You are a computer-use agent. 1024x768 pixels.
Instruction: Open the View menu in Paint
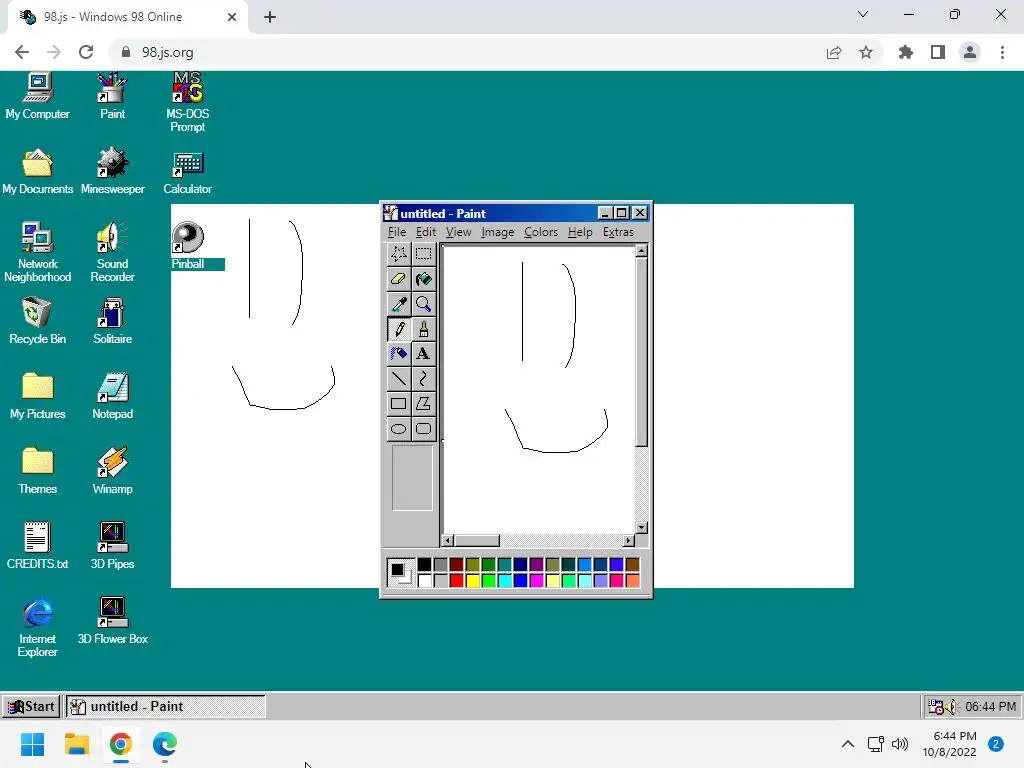[458, 232]
